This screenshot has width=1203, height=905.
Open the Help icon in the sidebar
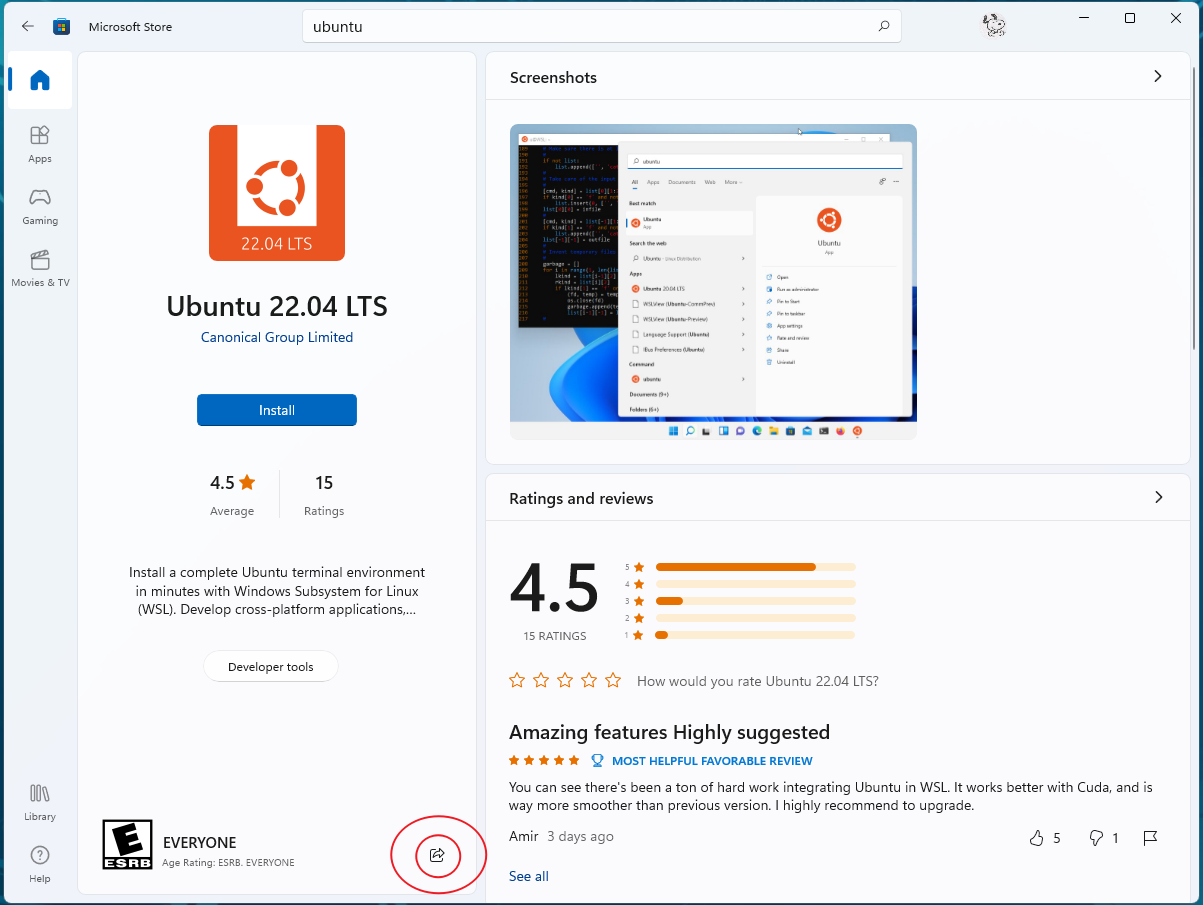[40, 864]
